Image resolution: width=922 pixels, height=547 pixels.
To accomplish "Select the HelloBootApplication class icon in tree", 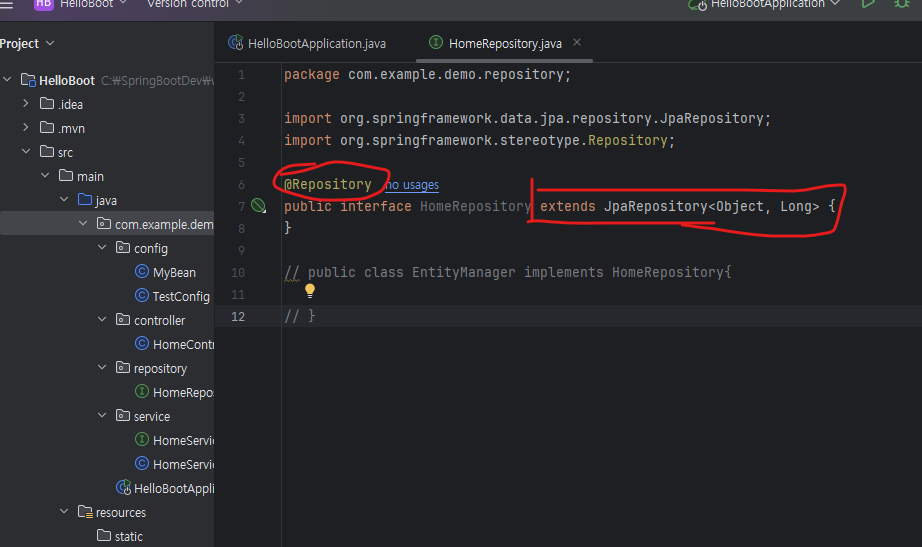I will click(123, 488).
